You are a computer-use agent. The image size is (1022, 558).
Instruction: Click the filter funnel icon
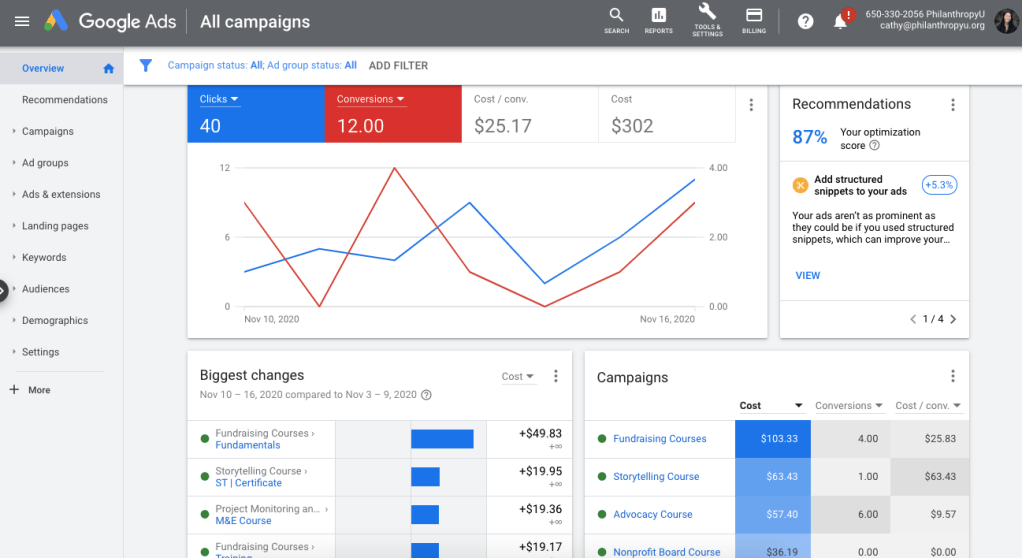tap(146, 65)
